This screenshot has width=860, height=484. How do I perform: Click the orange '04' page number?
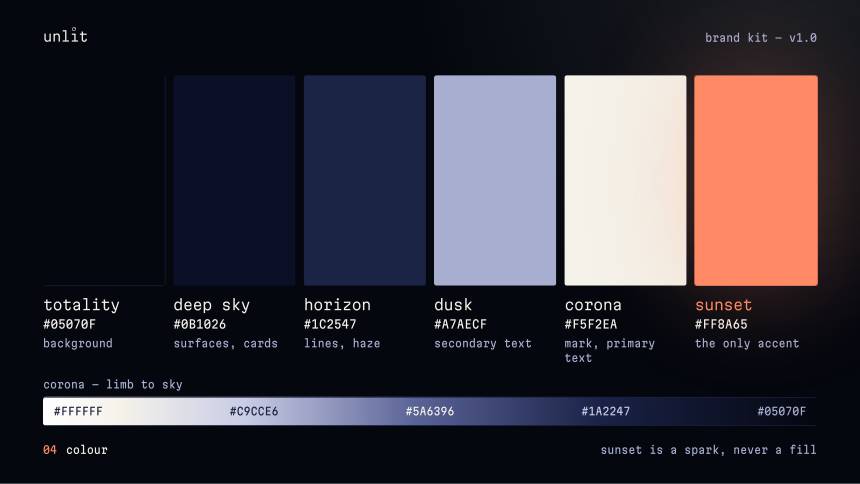50,450
